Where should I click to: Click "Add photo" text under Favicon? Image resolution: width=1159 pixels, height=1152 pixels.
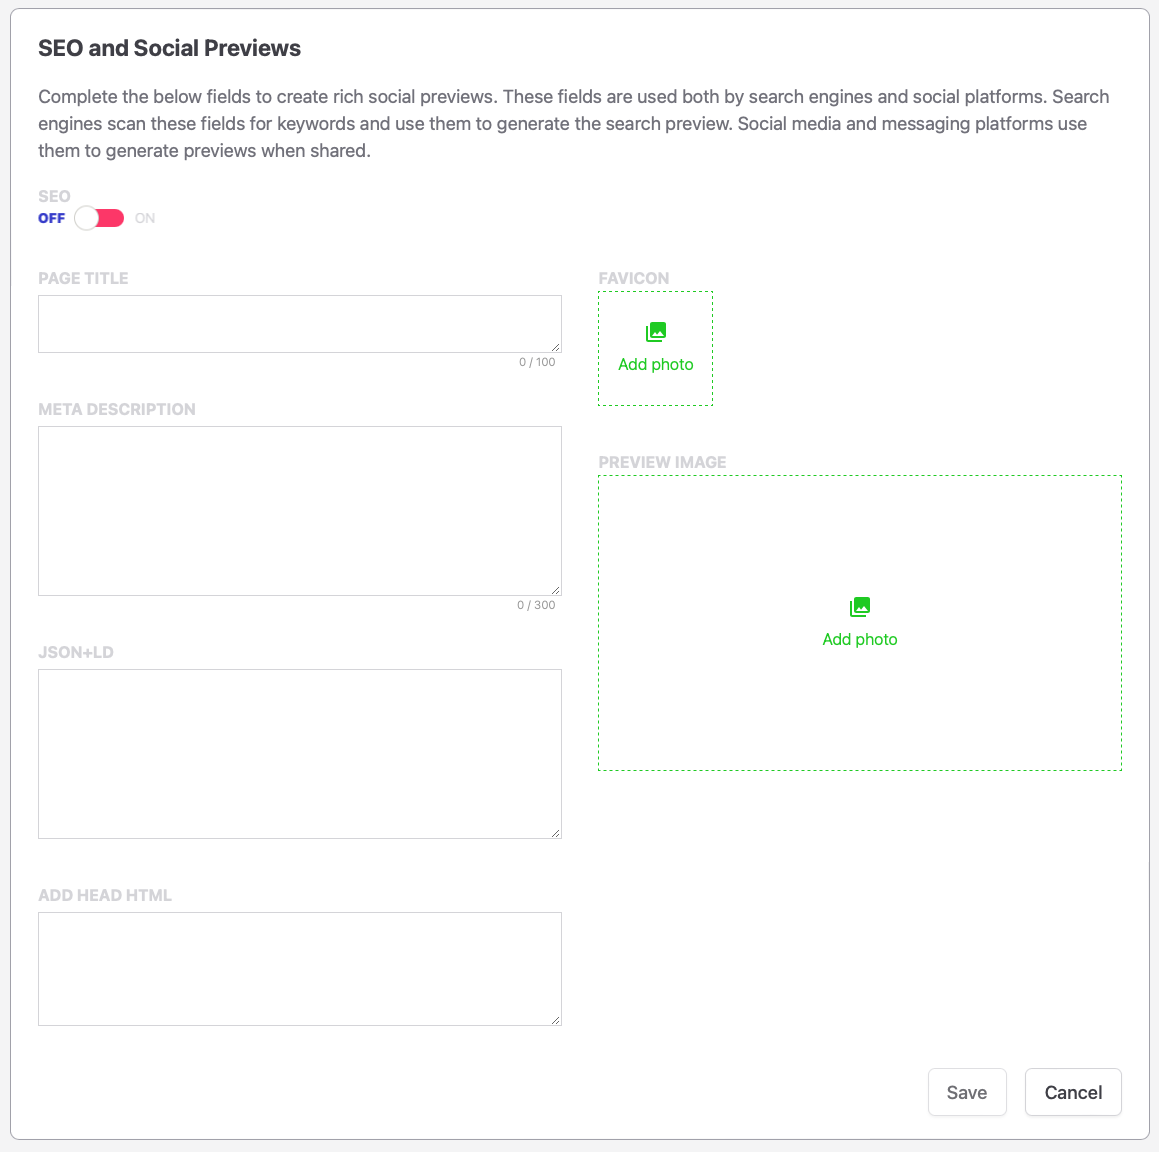(x=656, y=365)
